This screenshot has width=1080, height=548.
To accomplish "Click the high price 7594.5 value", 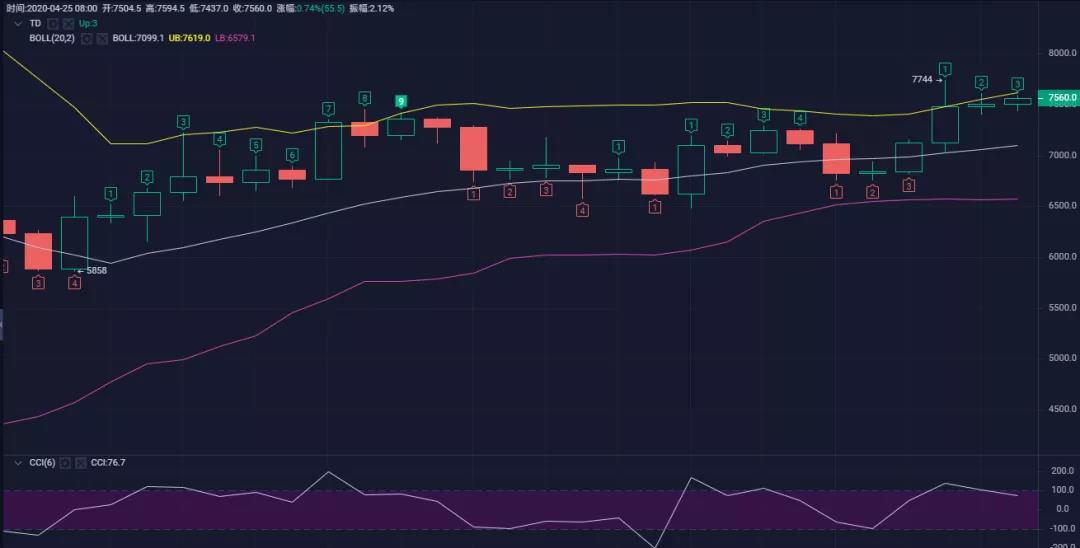I will (169, 9).
